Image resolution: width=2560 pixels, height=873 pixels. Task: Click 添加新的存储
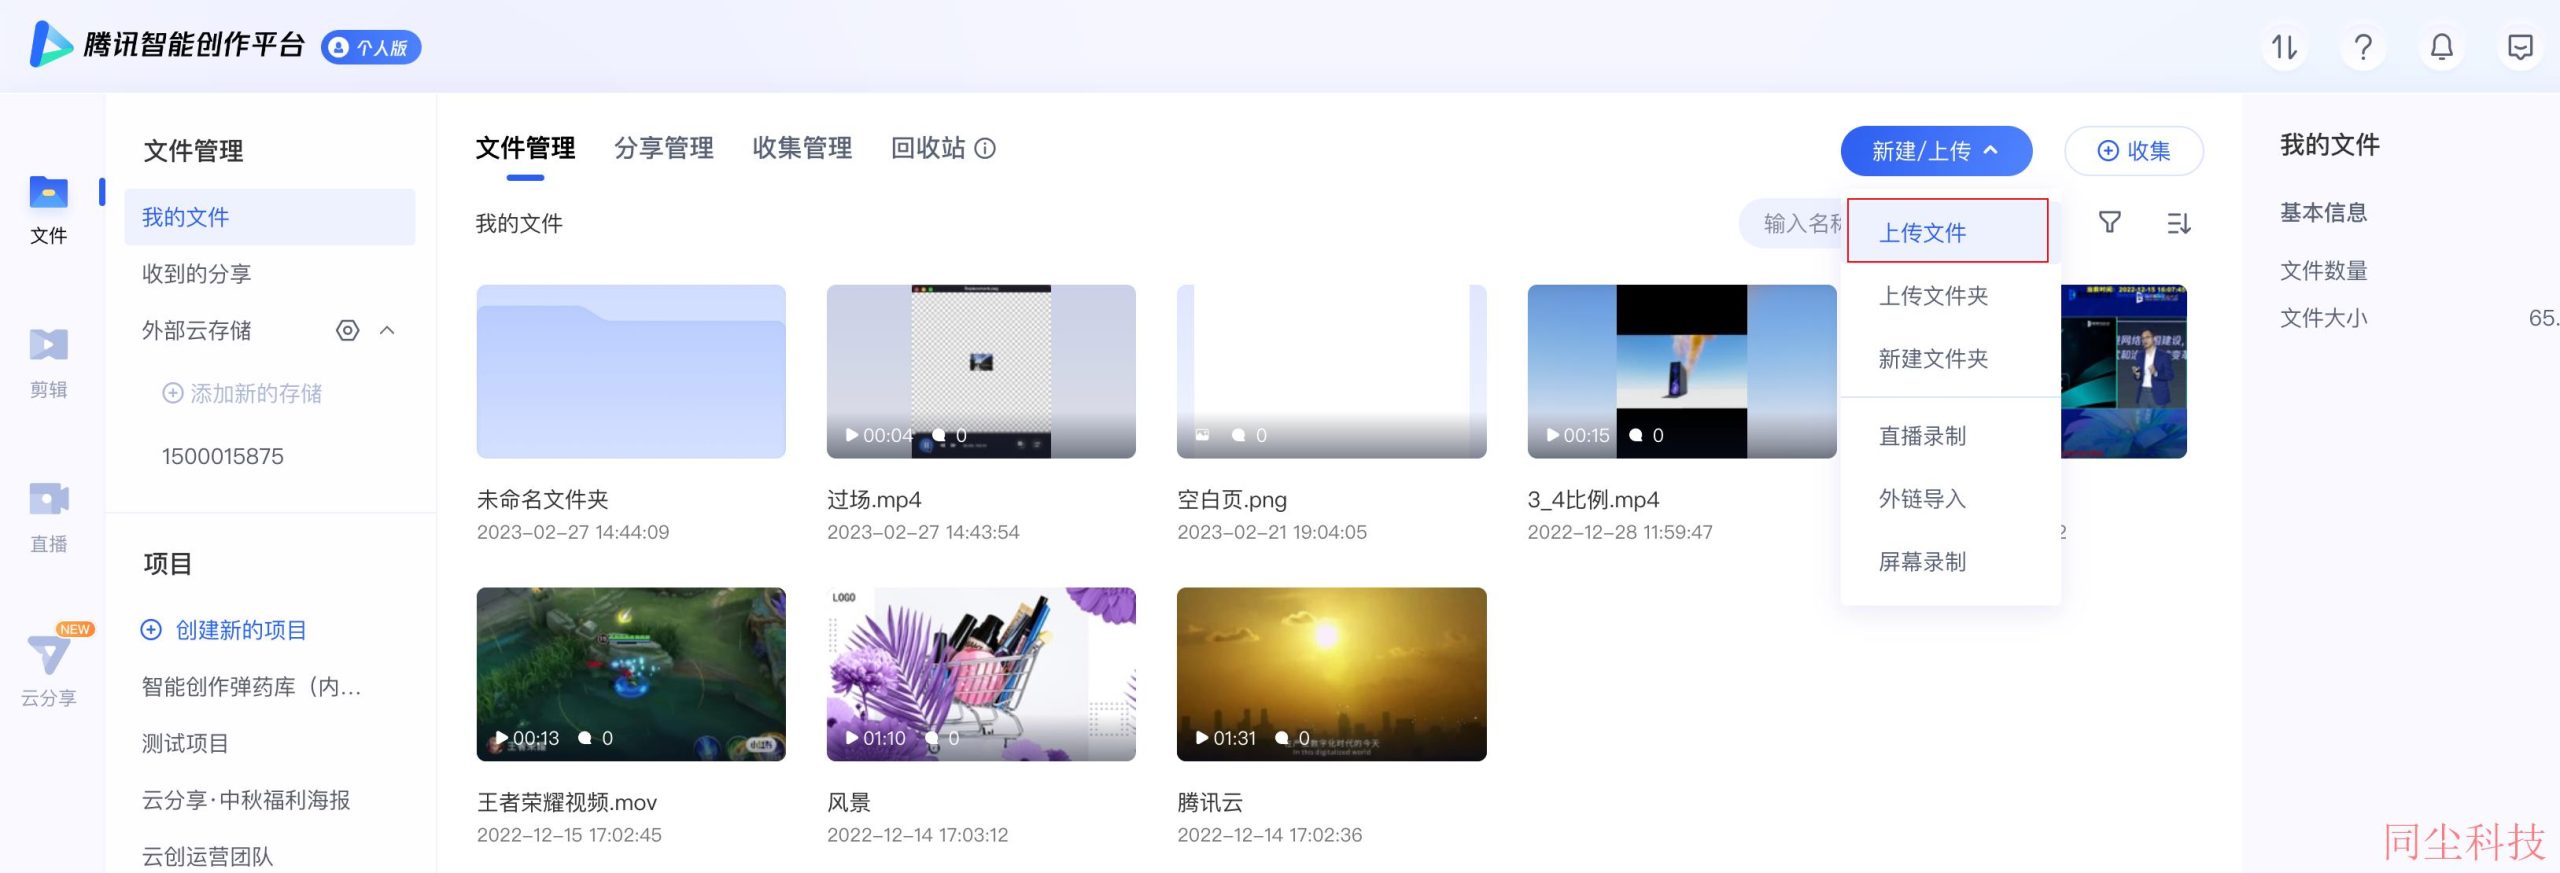pos(242,393)
